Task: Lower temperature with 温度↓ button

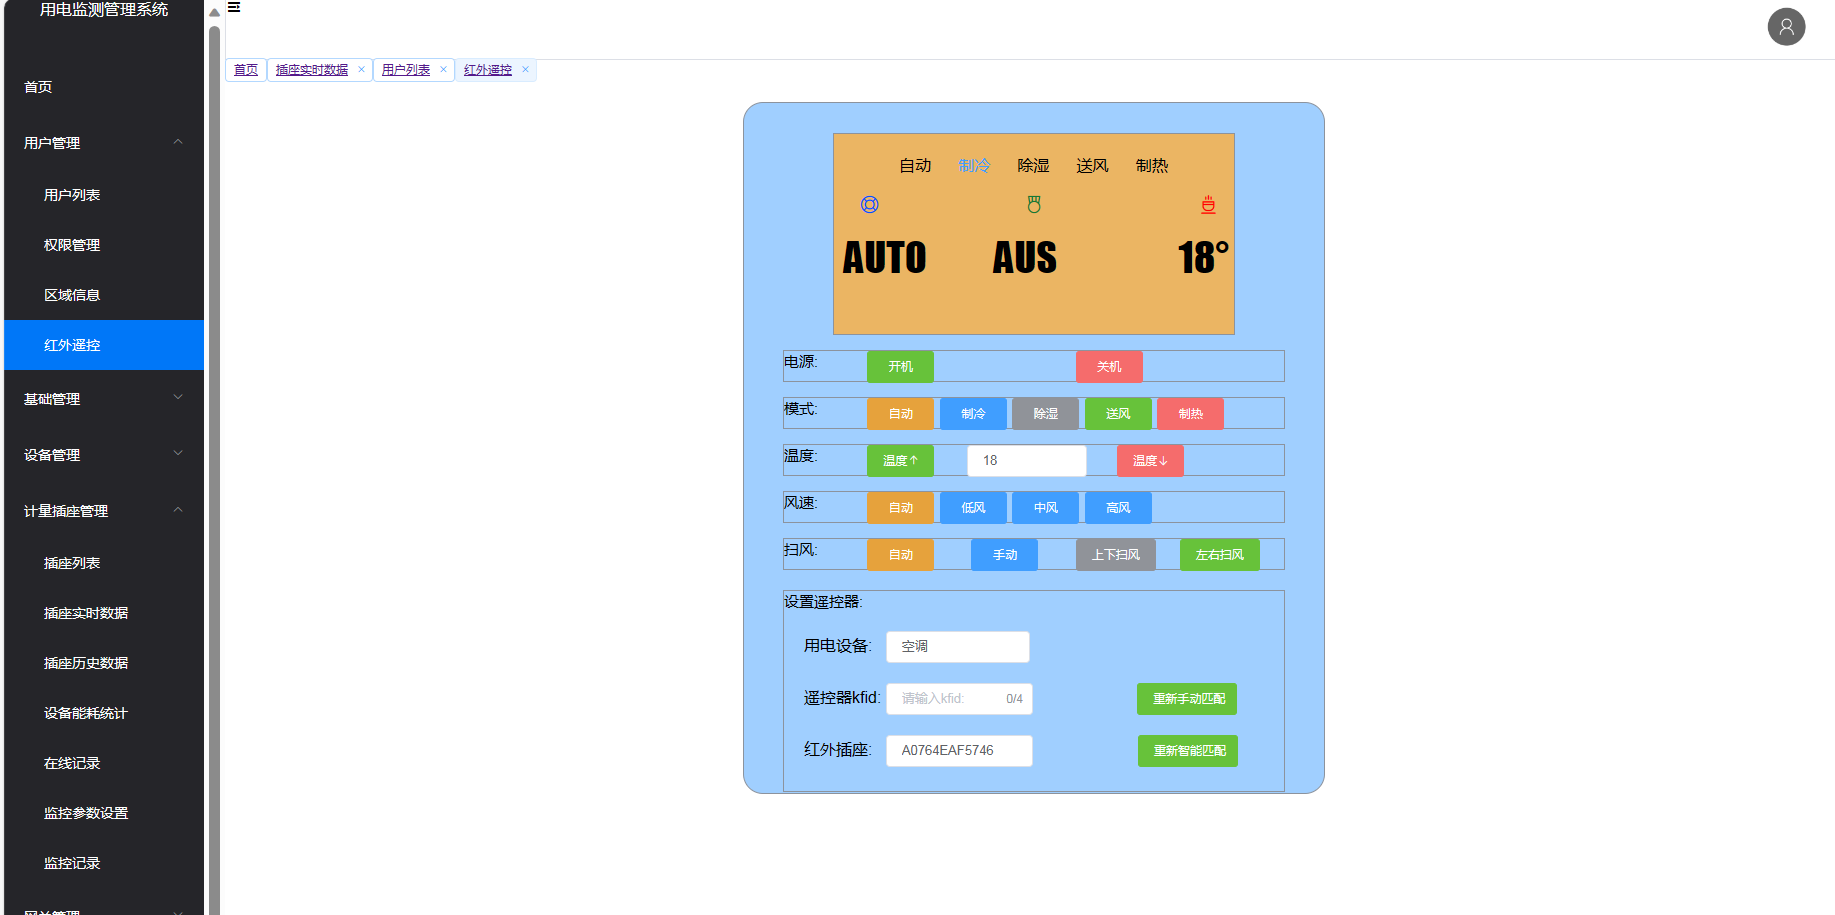Action: (1150, 461)
